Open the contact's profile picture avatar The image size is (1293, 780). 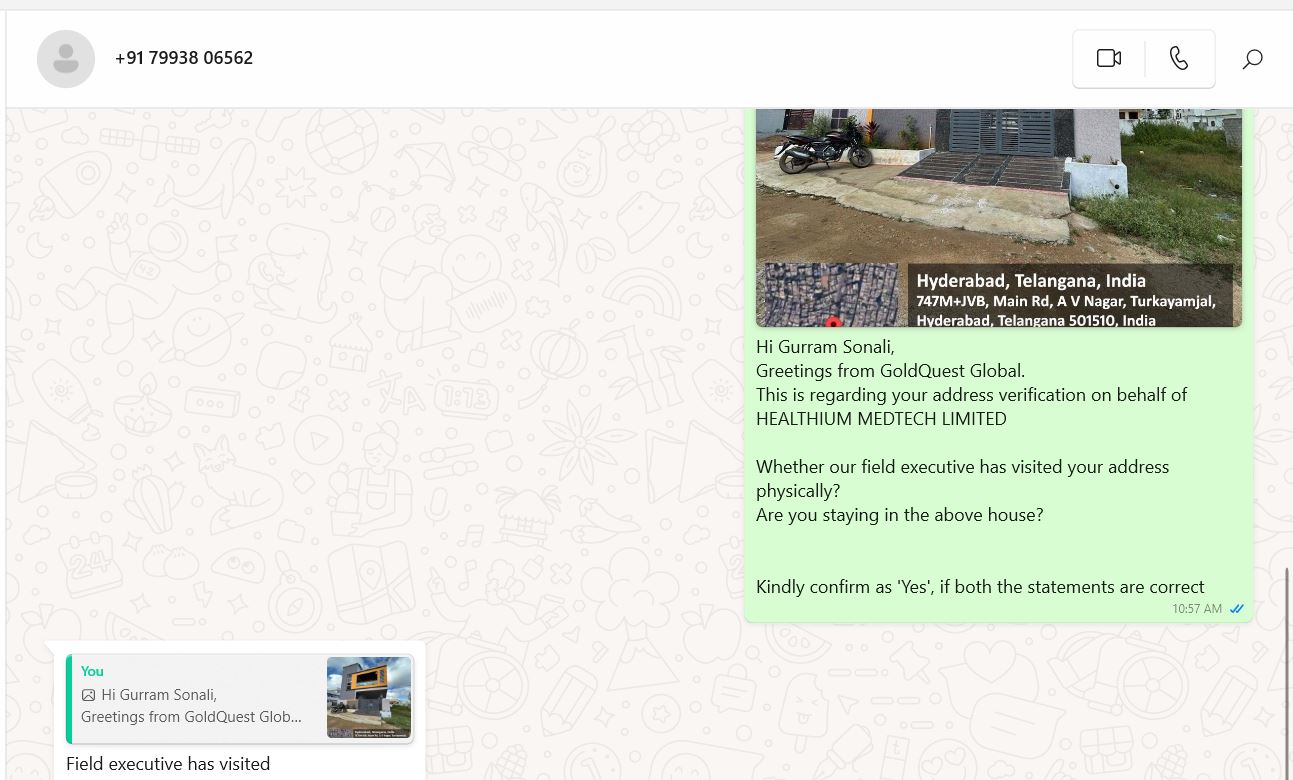click(66, 59)
